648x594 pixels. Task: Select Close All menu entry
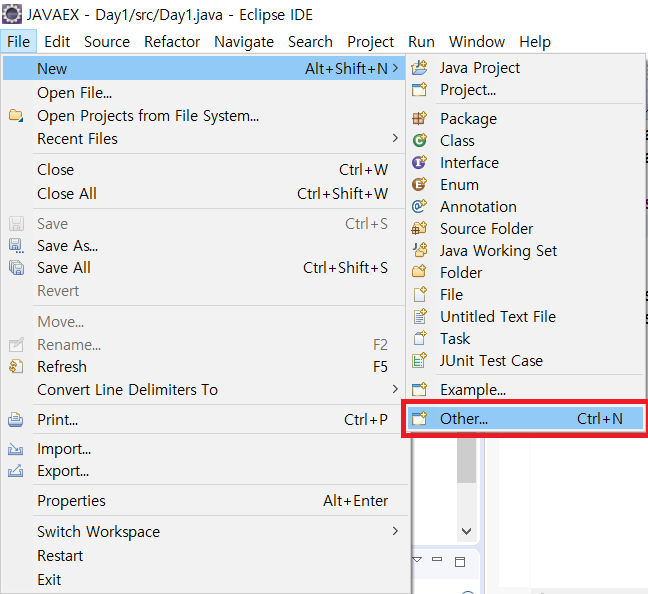point(204,193)
